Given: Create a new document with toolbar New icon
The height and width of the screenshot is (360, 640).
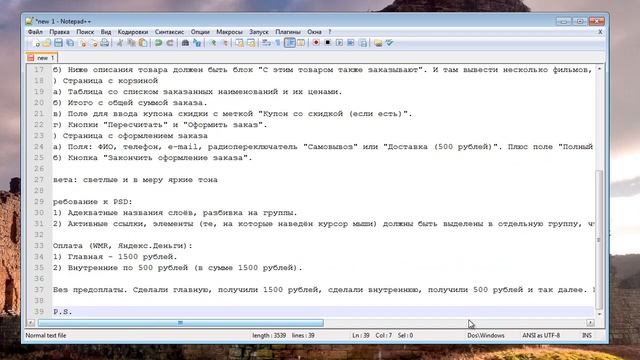Looking at the screenshot, I should [36, 43].
